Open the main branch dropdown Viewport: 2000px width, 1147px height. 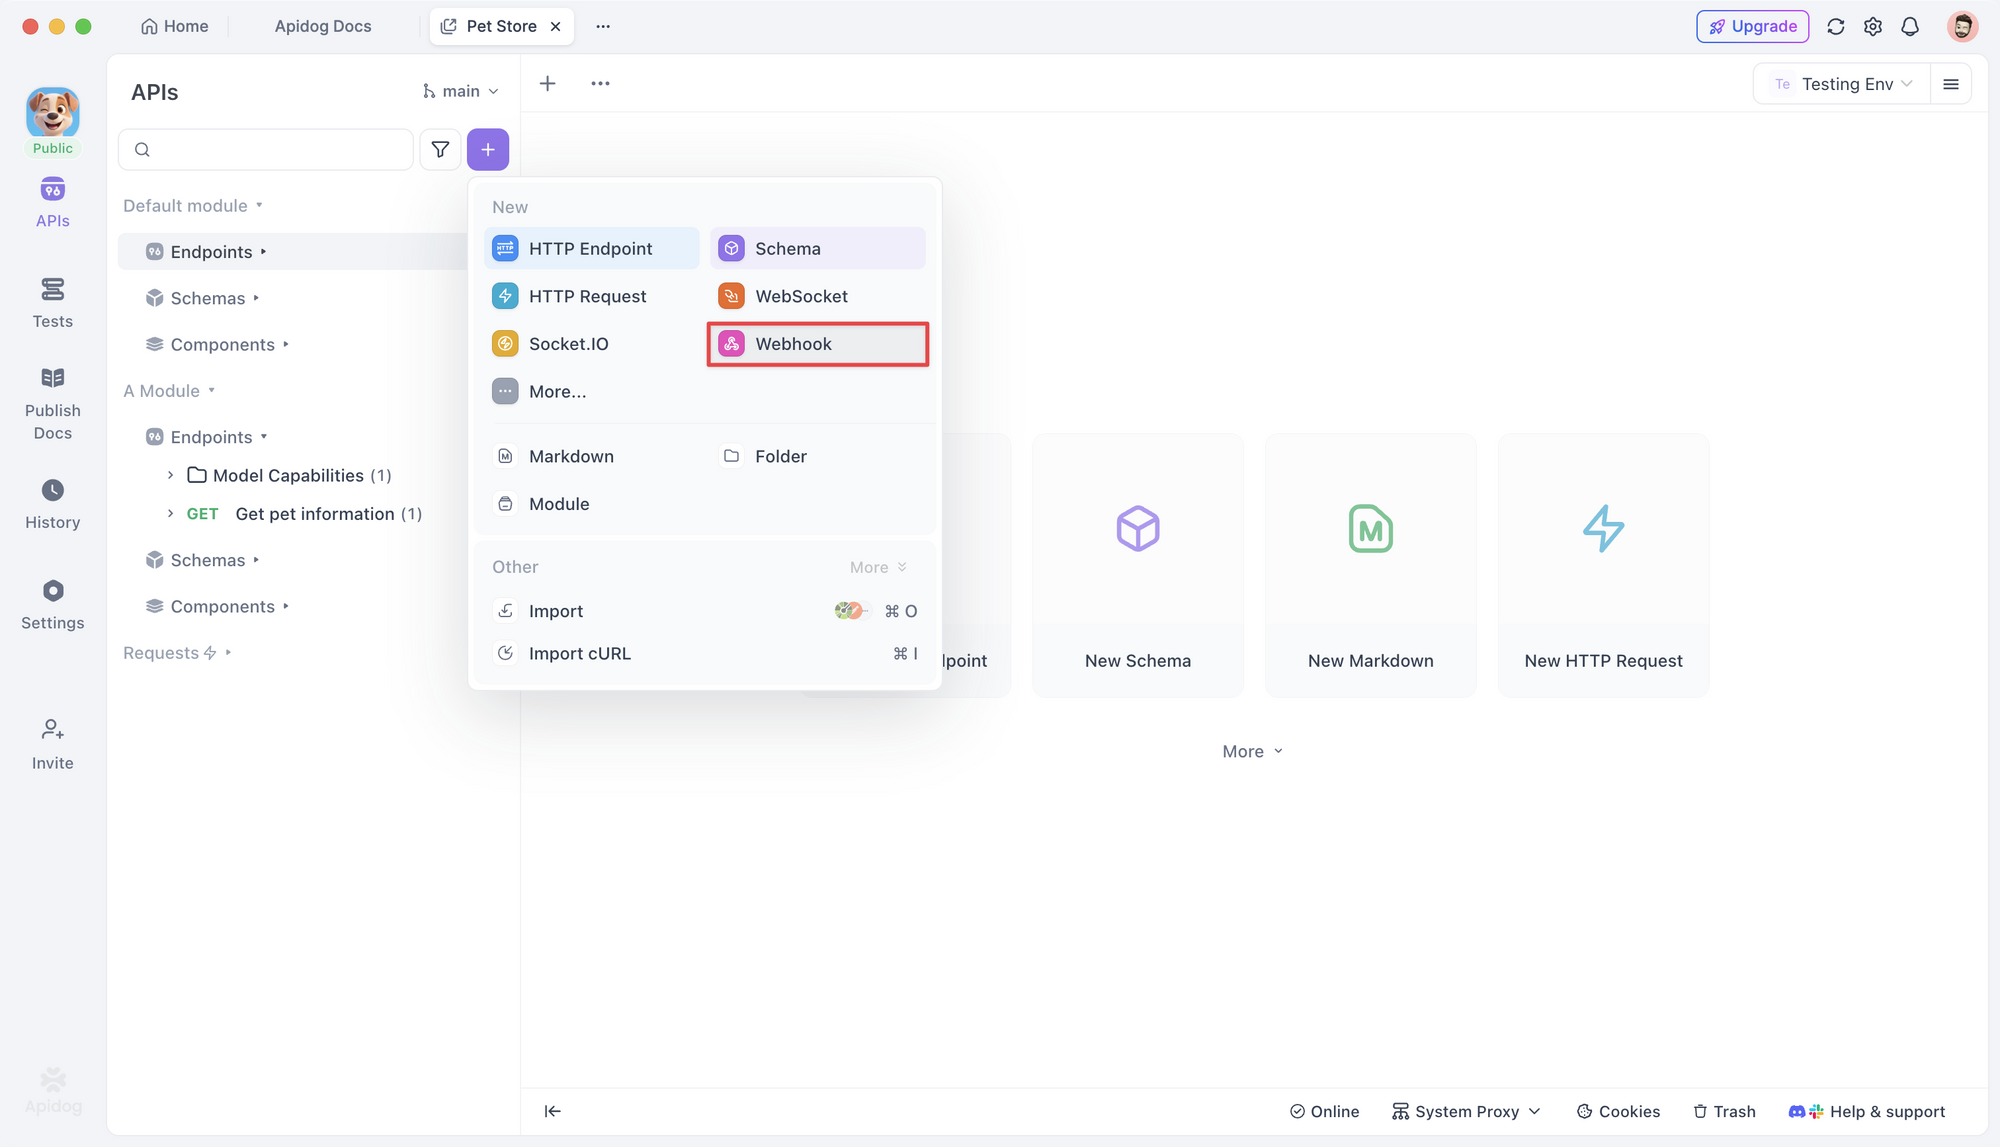click(460, 91)
